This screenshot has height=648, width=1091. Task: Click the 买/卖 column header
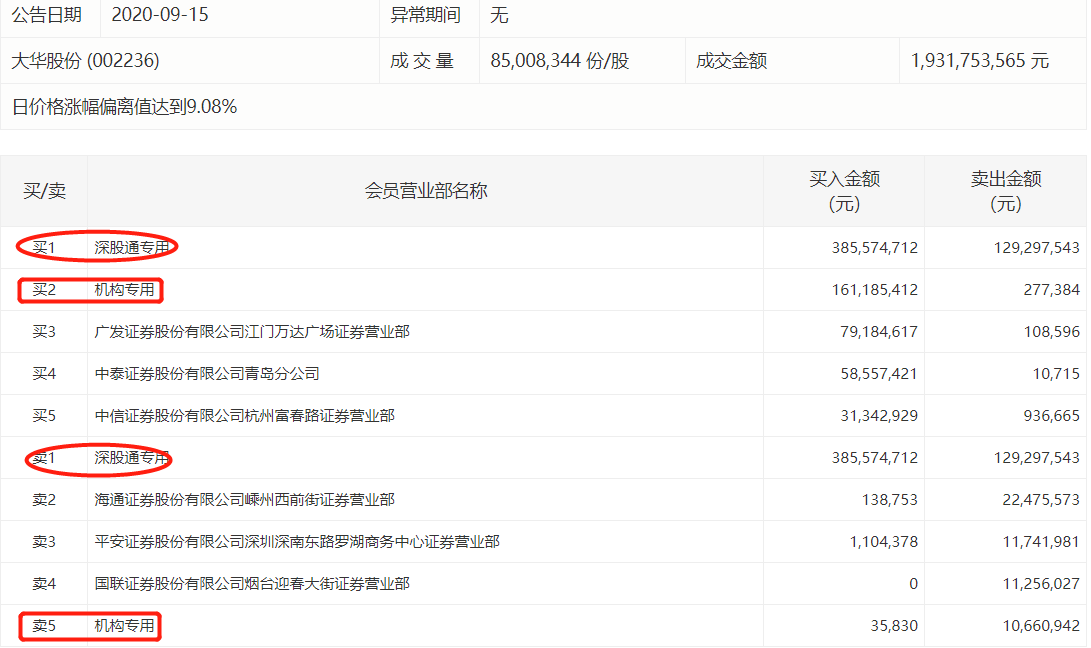pos(44,191)
